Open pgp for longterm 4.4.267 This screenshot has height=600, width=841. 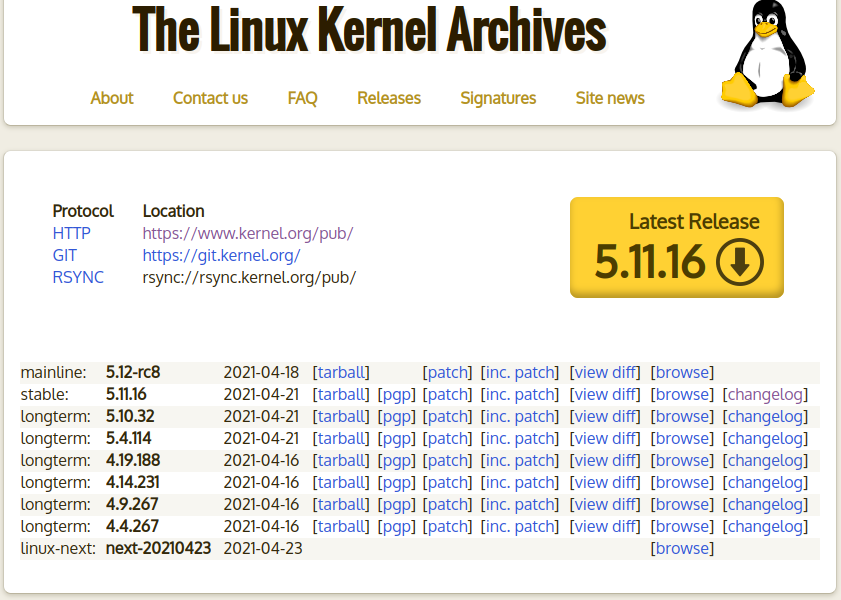pyautogui.click(x=397, y=526)
